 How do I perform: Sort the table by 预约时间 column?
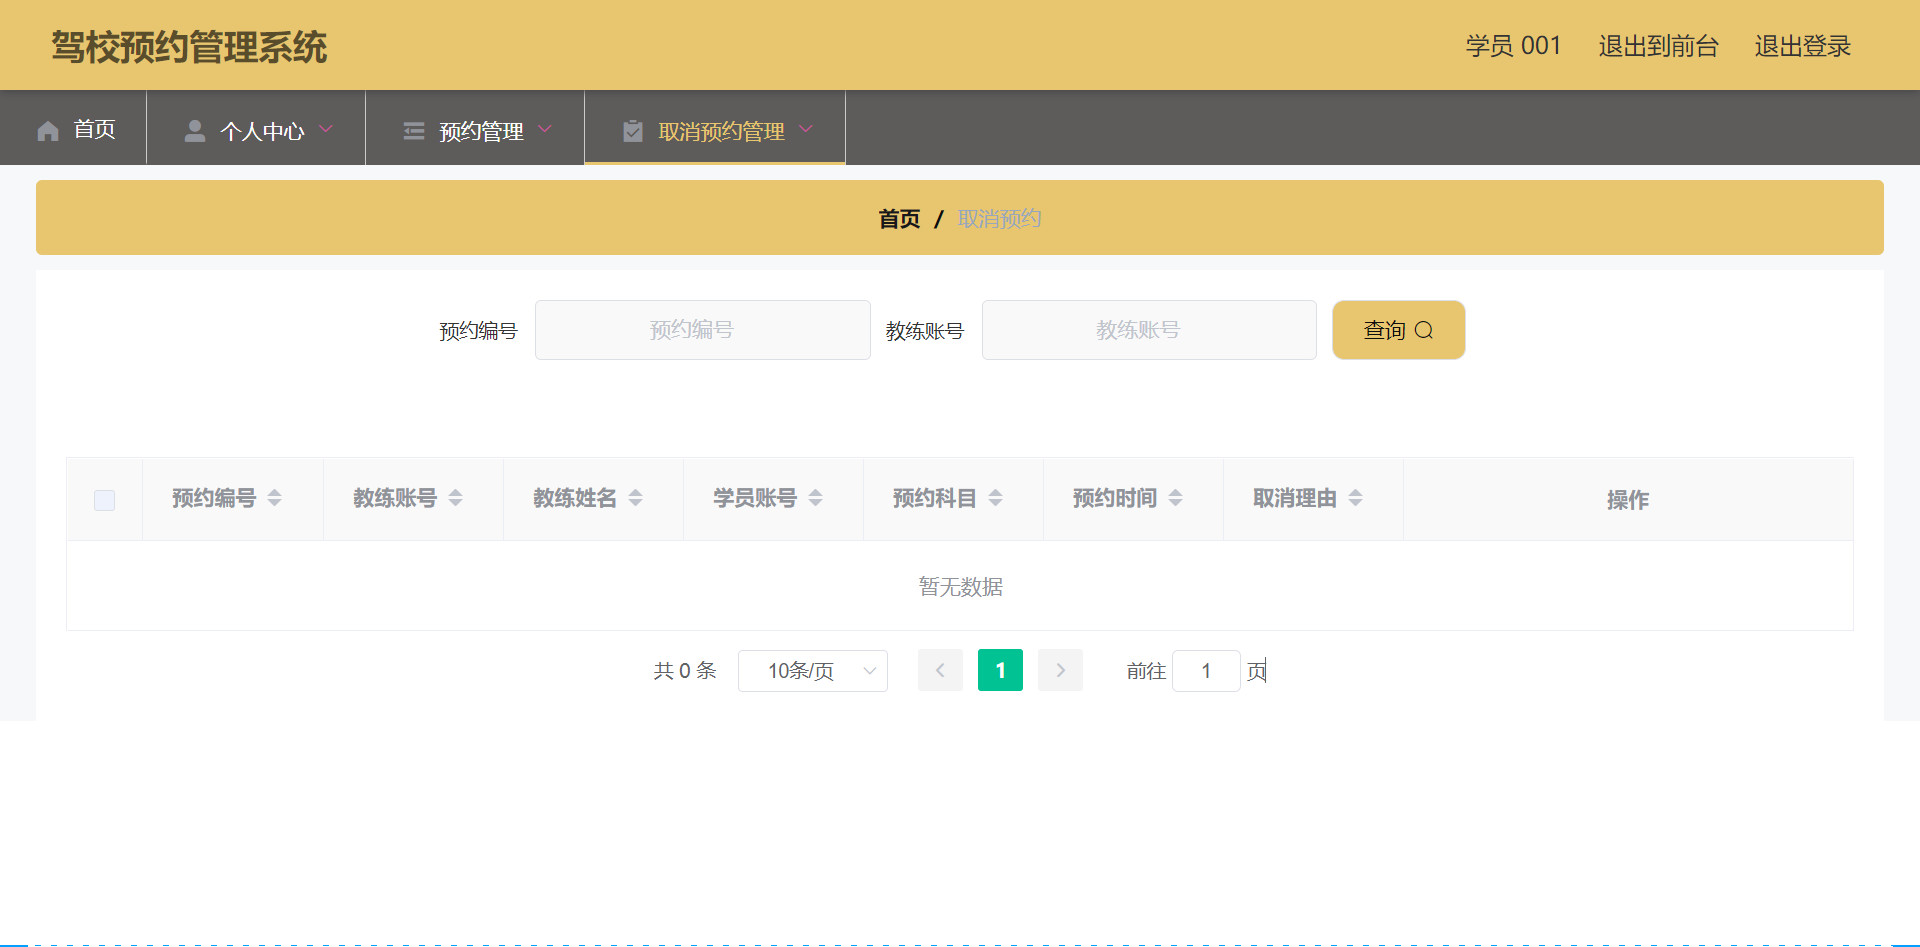(1175, 498)
